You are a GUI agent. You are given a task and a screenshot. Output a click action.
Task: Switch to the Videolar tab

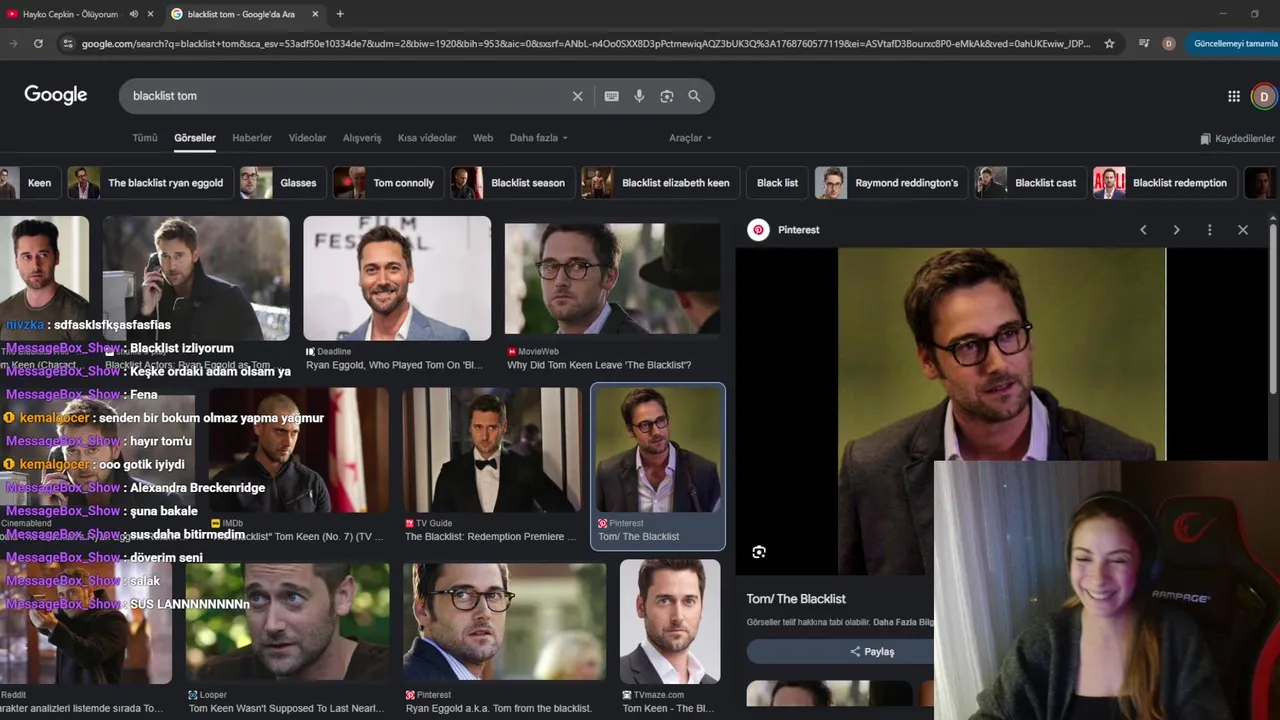tap(307, 138)
